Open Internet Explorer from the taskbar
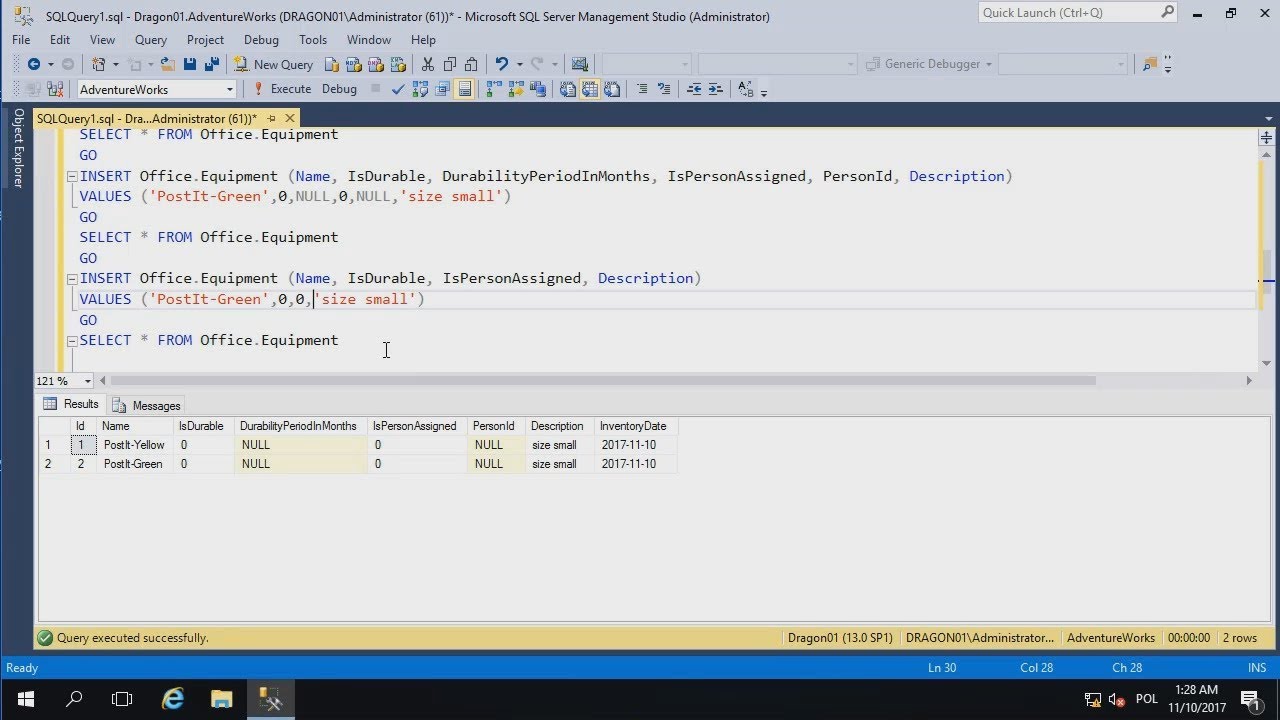1280x720 pixels. 173,699
